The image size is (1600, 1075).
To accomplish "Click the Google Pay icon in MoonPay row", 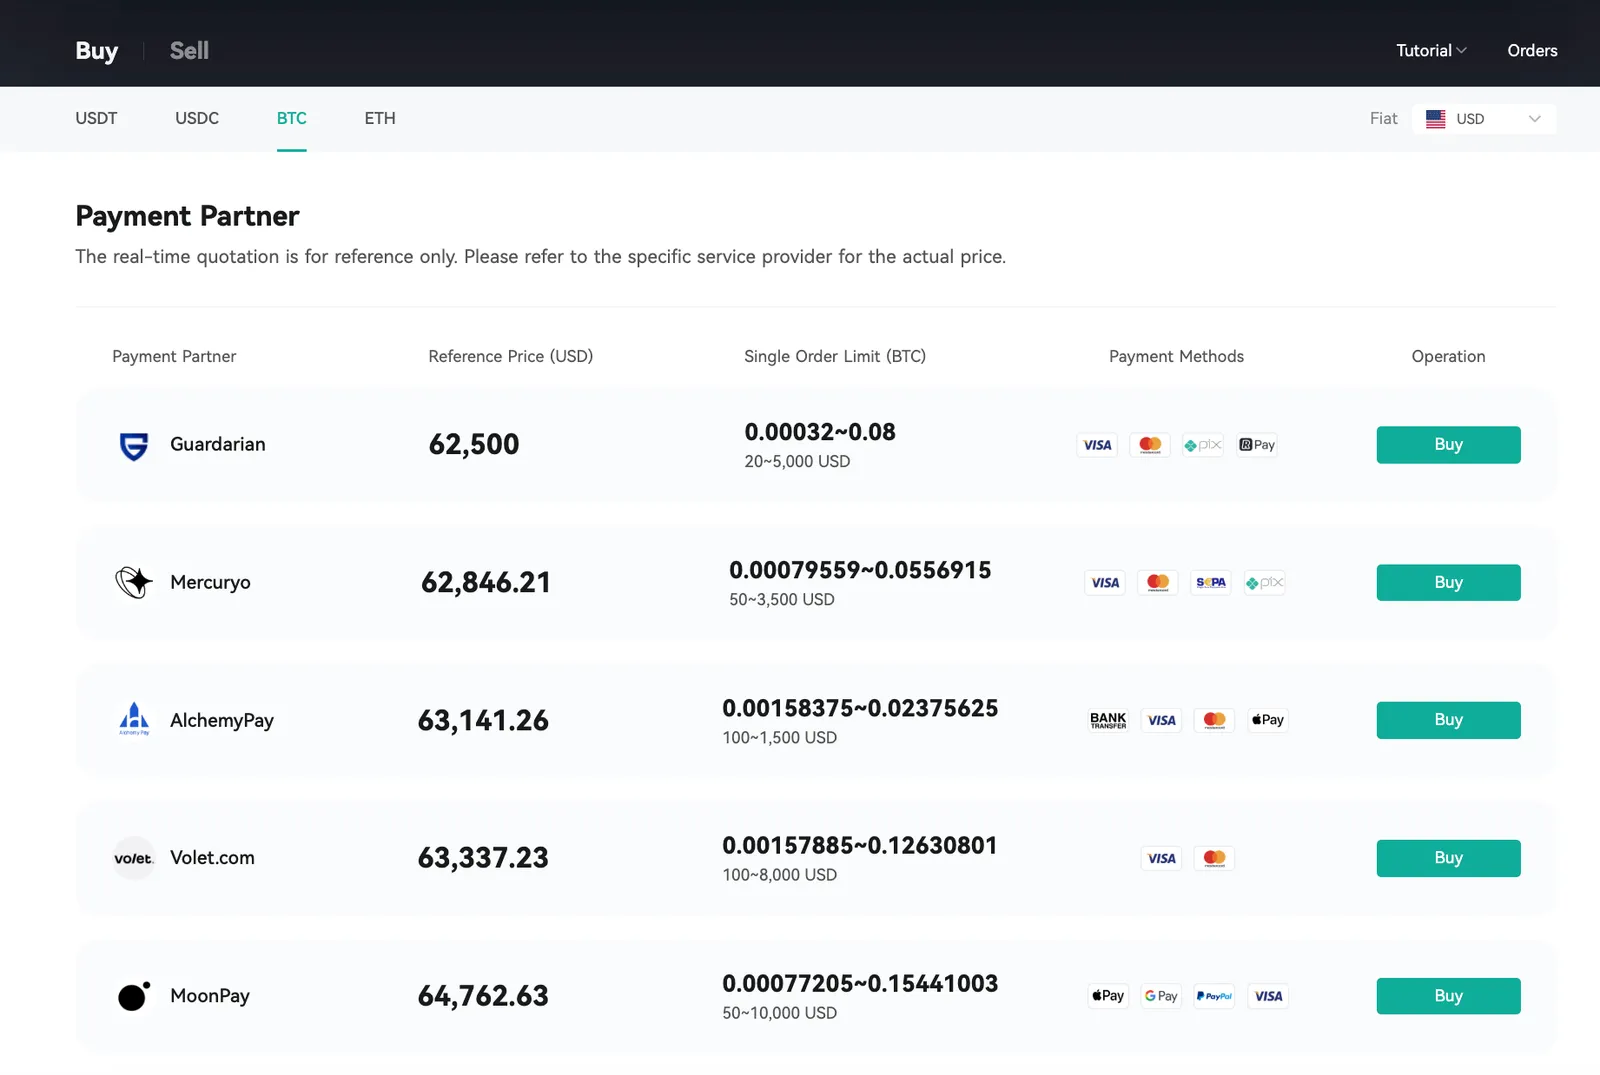I will pyautogui.click(x=1161, y=996).
